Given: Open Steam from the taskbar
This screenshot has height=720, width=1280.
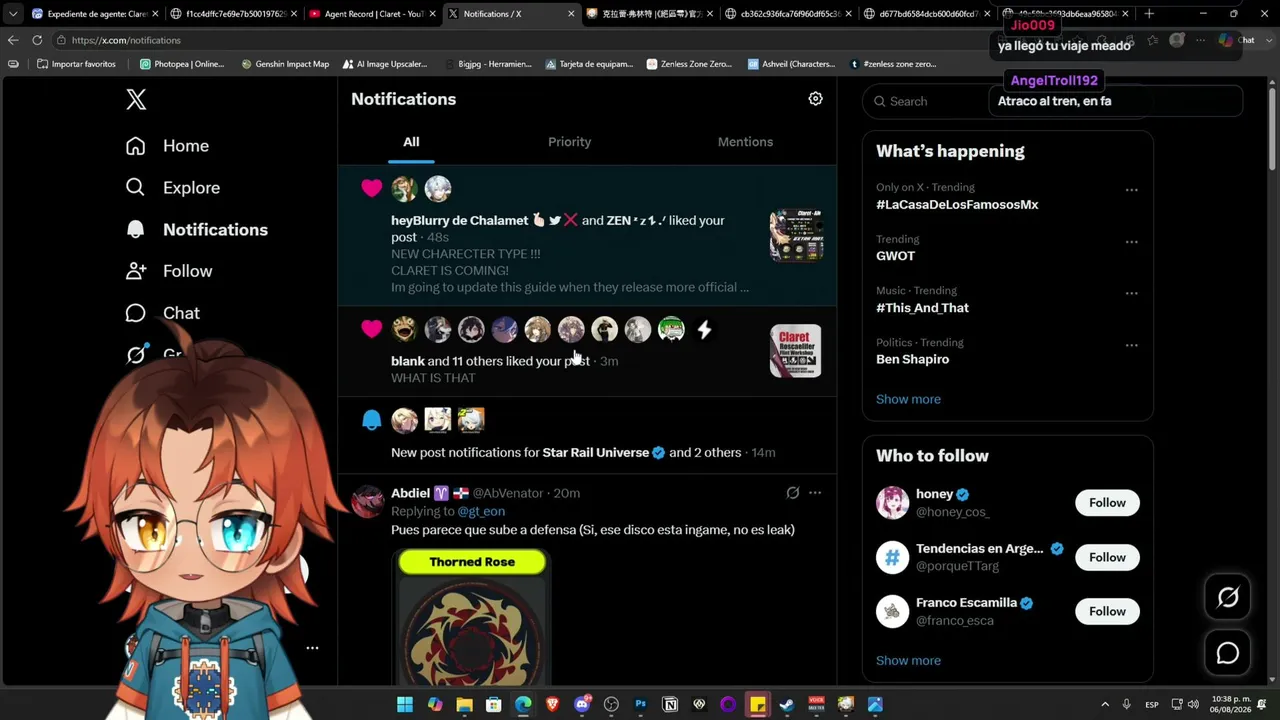Looking at the screenshot, I should [x=787, y=705].
